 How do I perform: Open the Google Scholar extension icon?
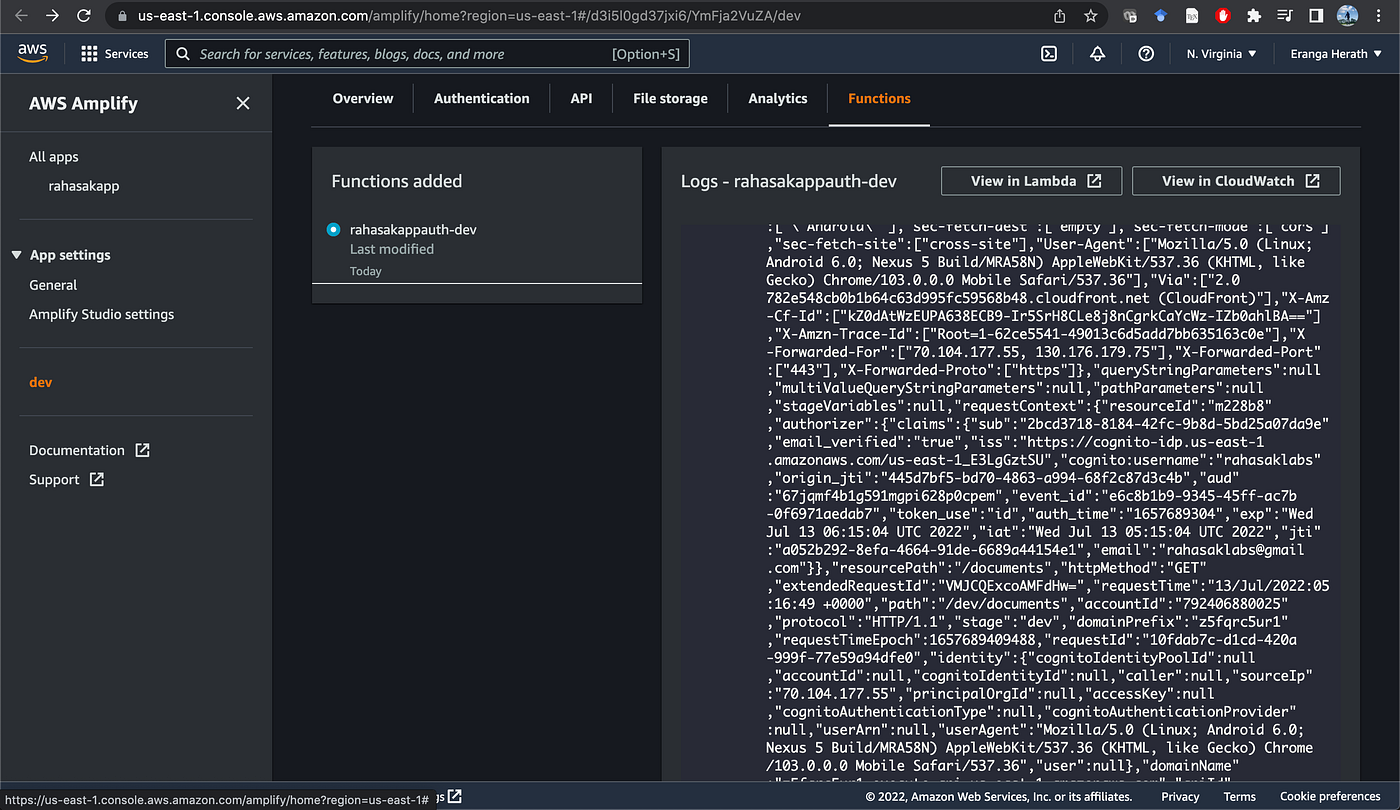[x=1161, y=16]
